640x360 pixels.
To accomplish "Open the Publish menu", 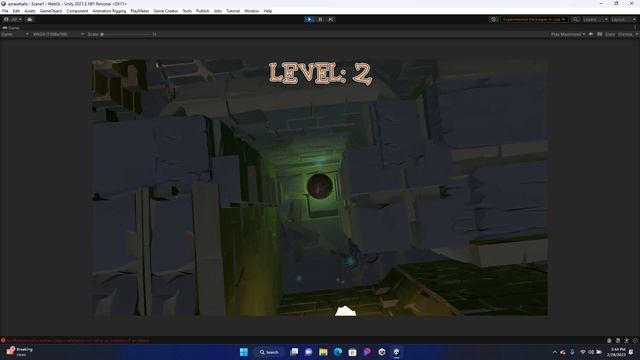I will 202,11.
